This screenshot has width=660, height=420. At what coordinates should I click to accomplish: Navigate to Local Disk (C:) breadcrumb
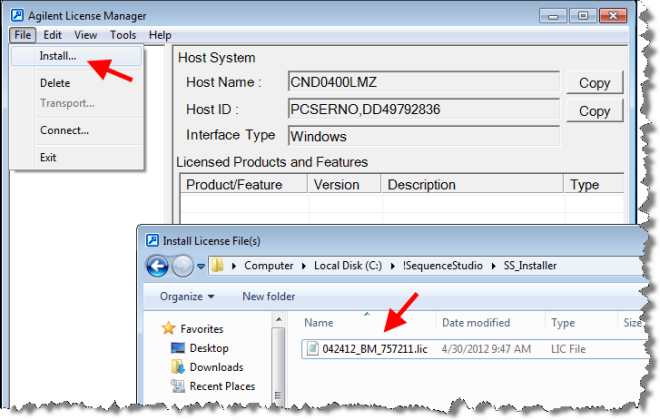348,266
